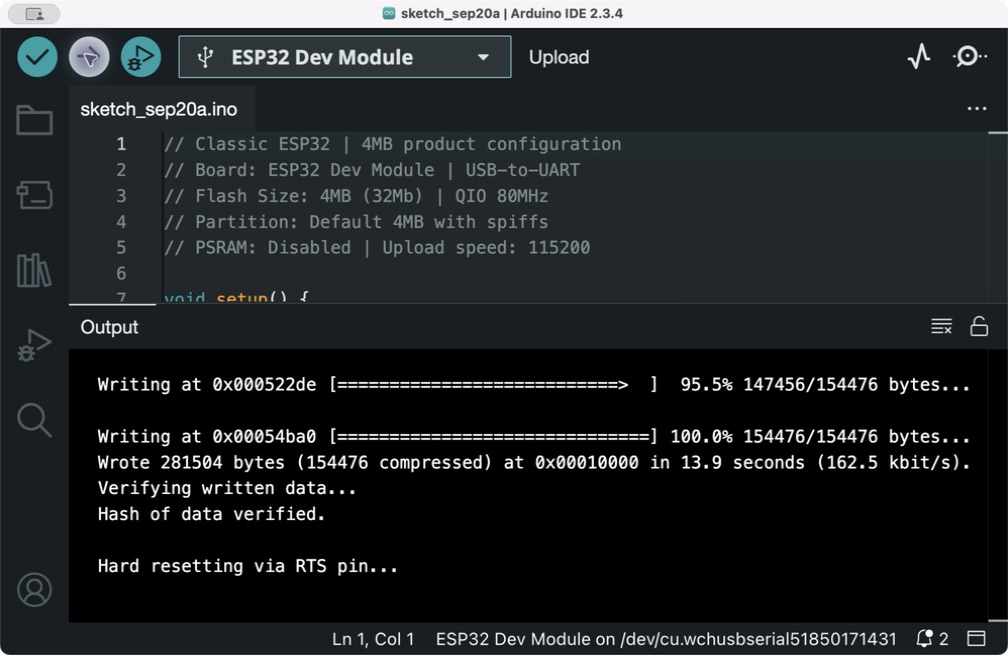Click the "// Flash Size: 4MB (32Mb)" comment
Image resolution: width=1008 pixels, height=655 pixels.
pos(356,195)
